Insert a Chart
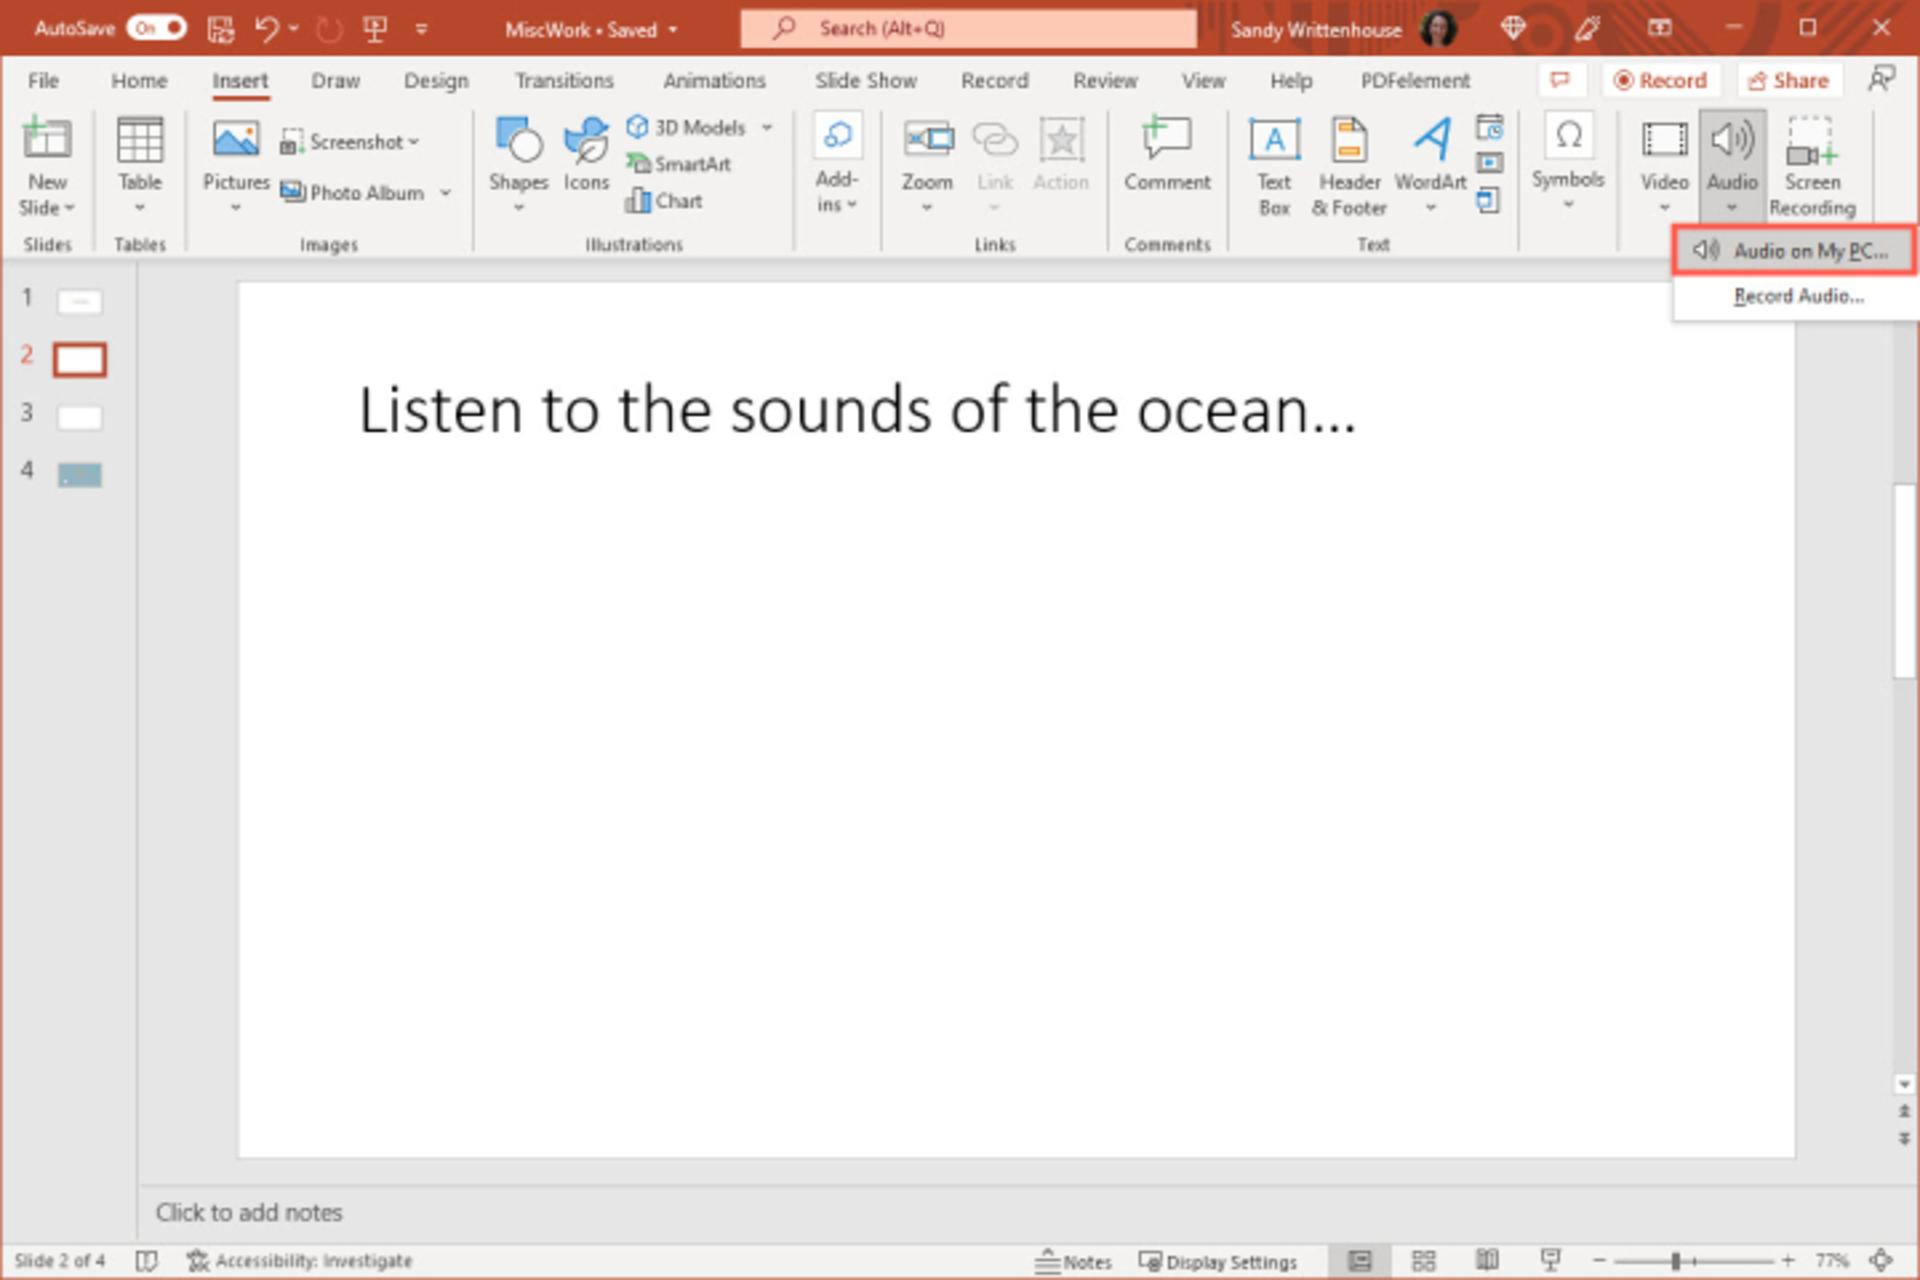Image resolution: width=1920 pixels, height=1280 pixels. (664, 201)
